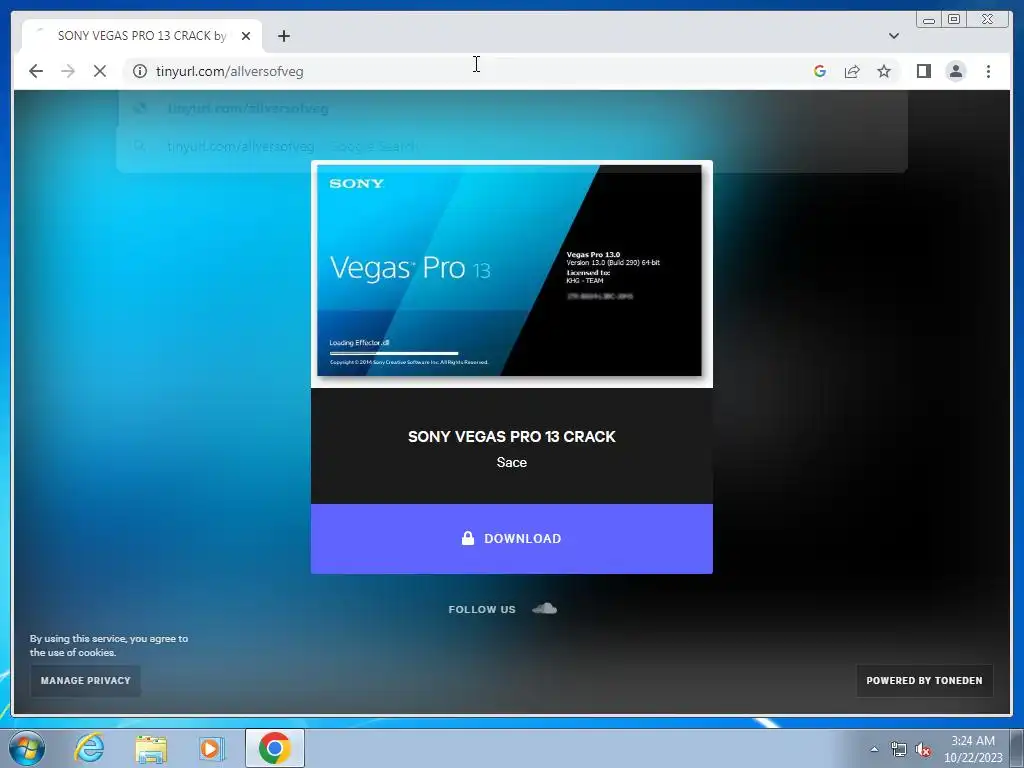Show hidden tray icons arrow
Viewport: 1024px width, 768px height.
874,749
